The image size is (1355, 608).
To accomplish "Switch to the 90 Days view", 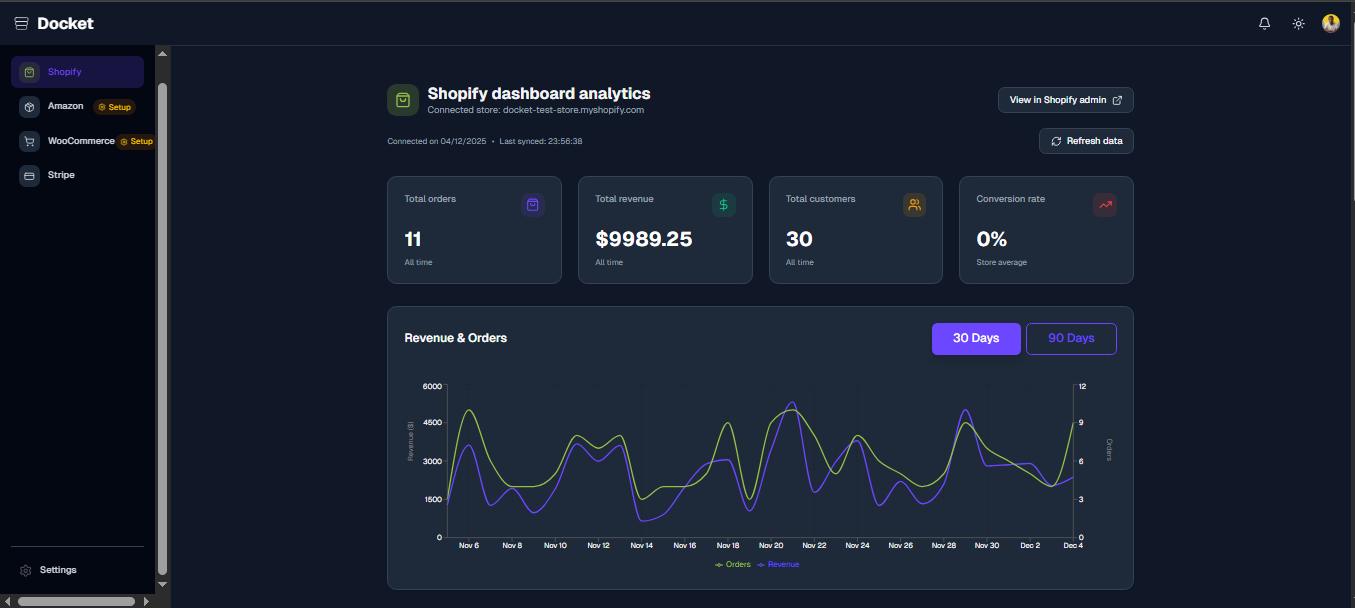I will [x=1071, y=338].
